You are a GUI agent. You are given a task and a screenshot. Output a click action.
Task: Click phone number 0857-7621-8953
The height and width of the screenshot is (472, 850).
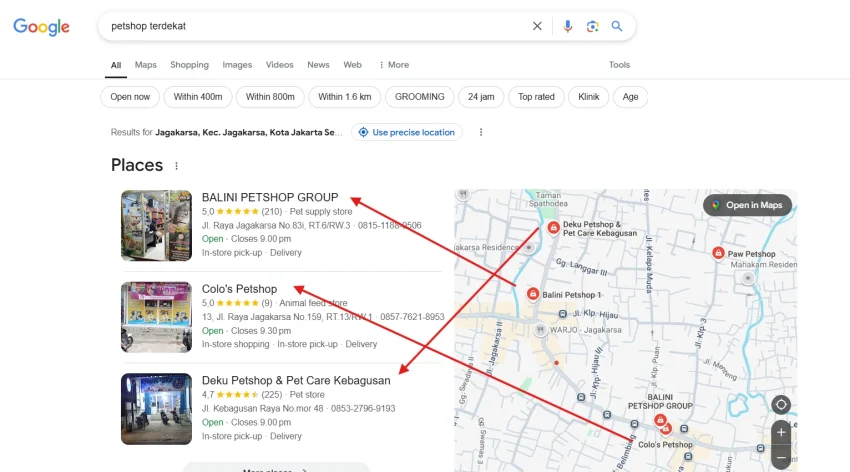click(412, 317)
